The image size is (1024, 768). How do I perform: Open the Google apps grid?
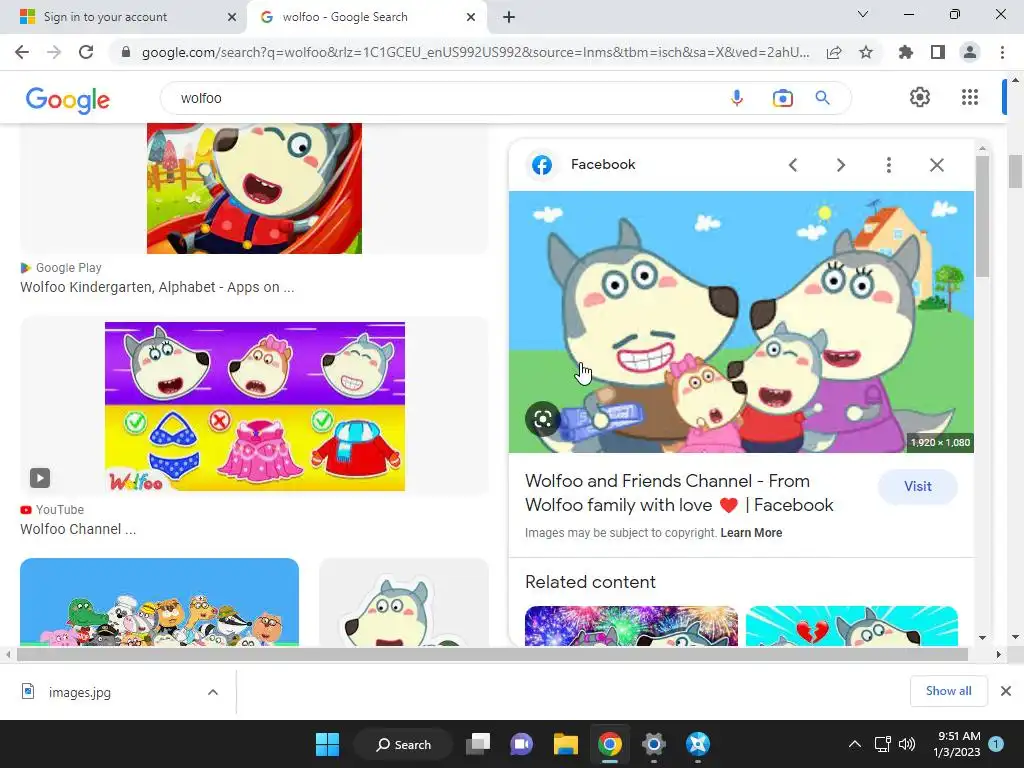click(x=970, y=97)
